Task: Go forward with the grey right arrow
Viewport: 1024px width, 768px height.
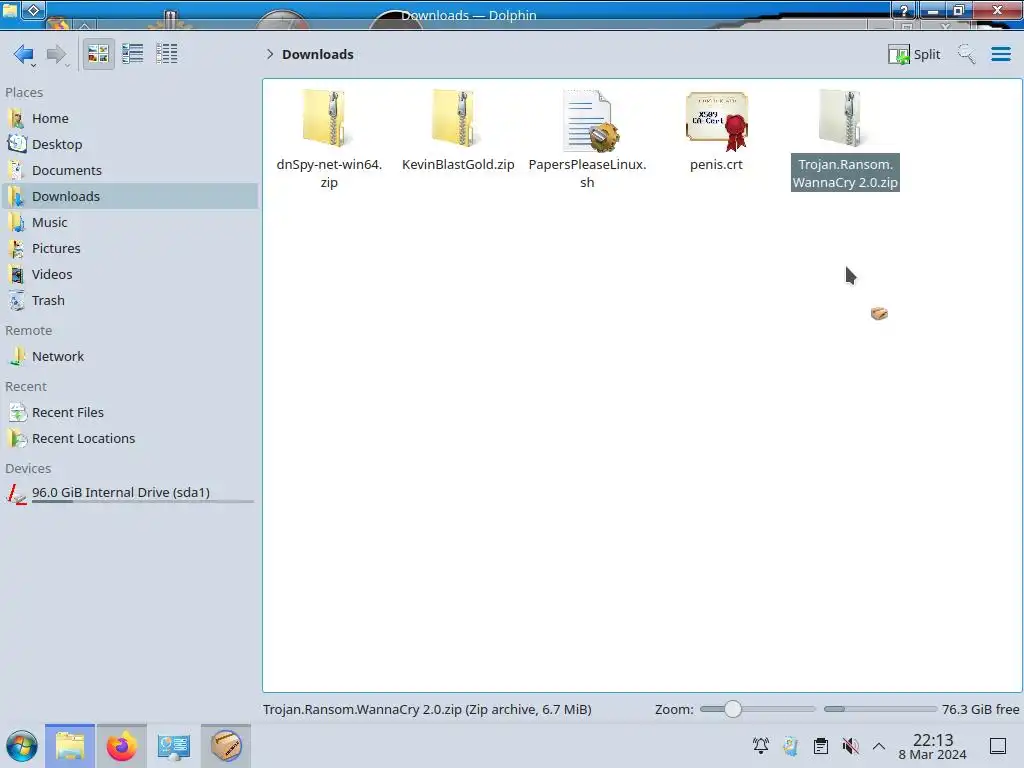Action: pos(57,54)
